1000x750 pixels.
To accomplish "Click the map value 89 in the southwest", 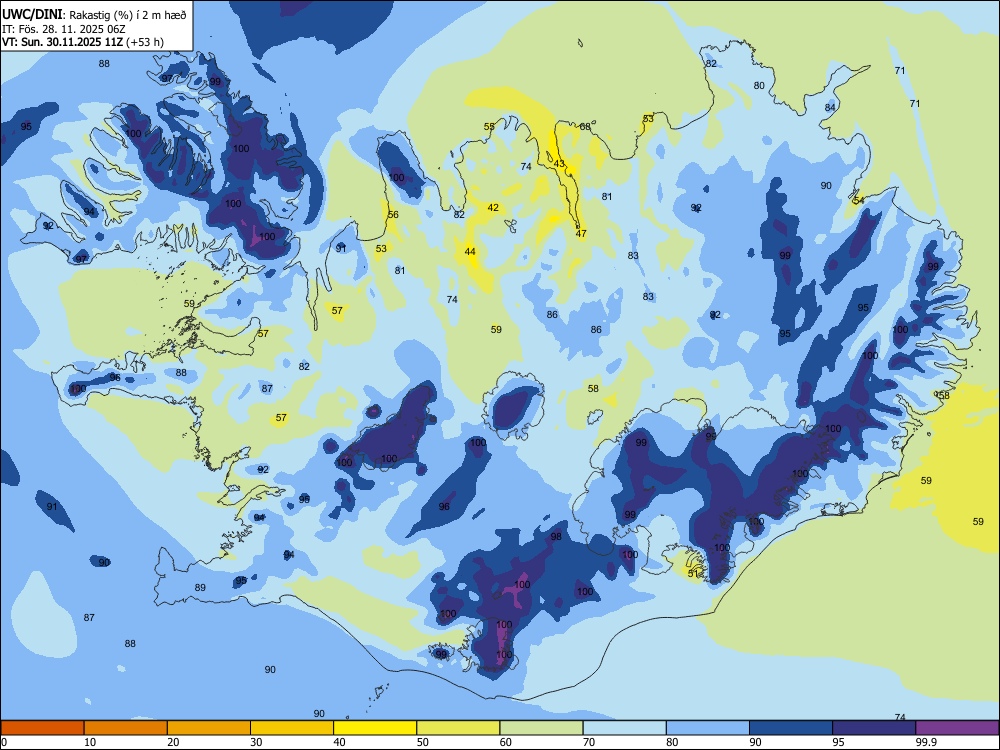I will [x=200, y=587].
